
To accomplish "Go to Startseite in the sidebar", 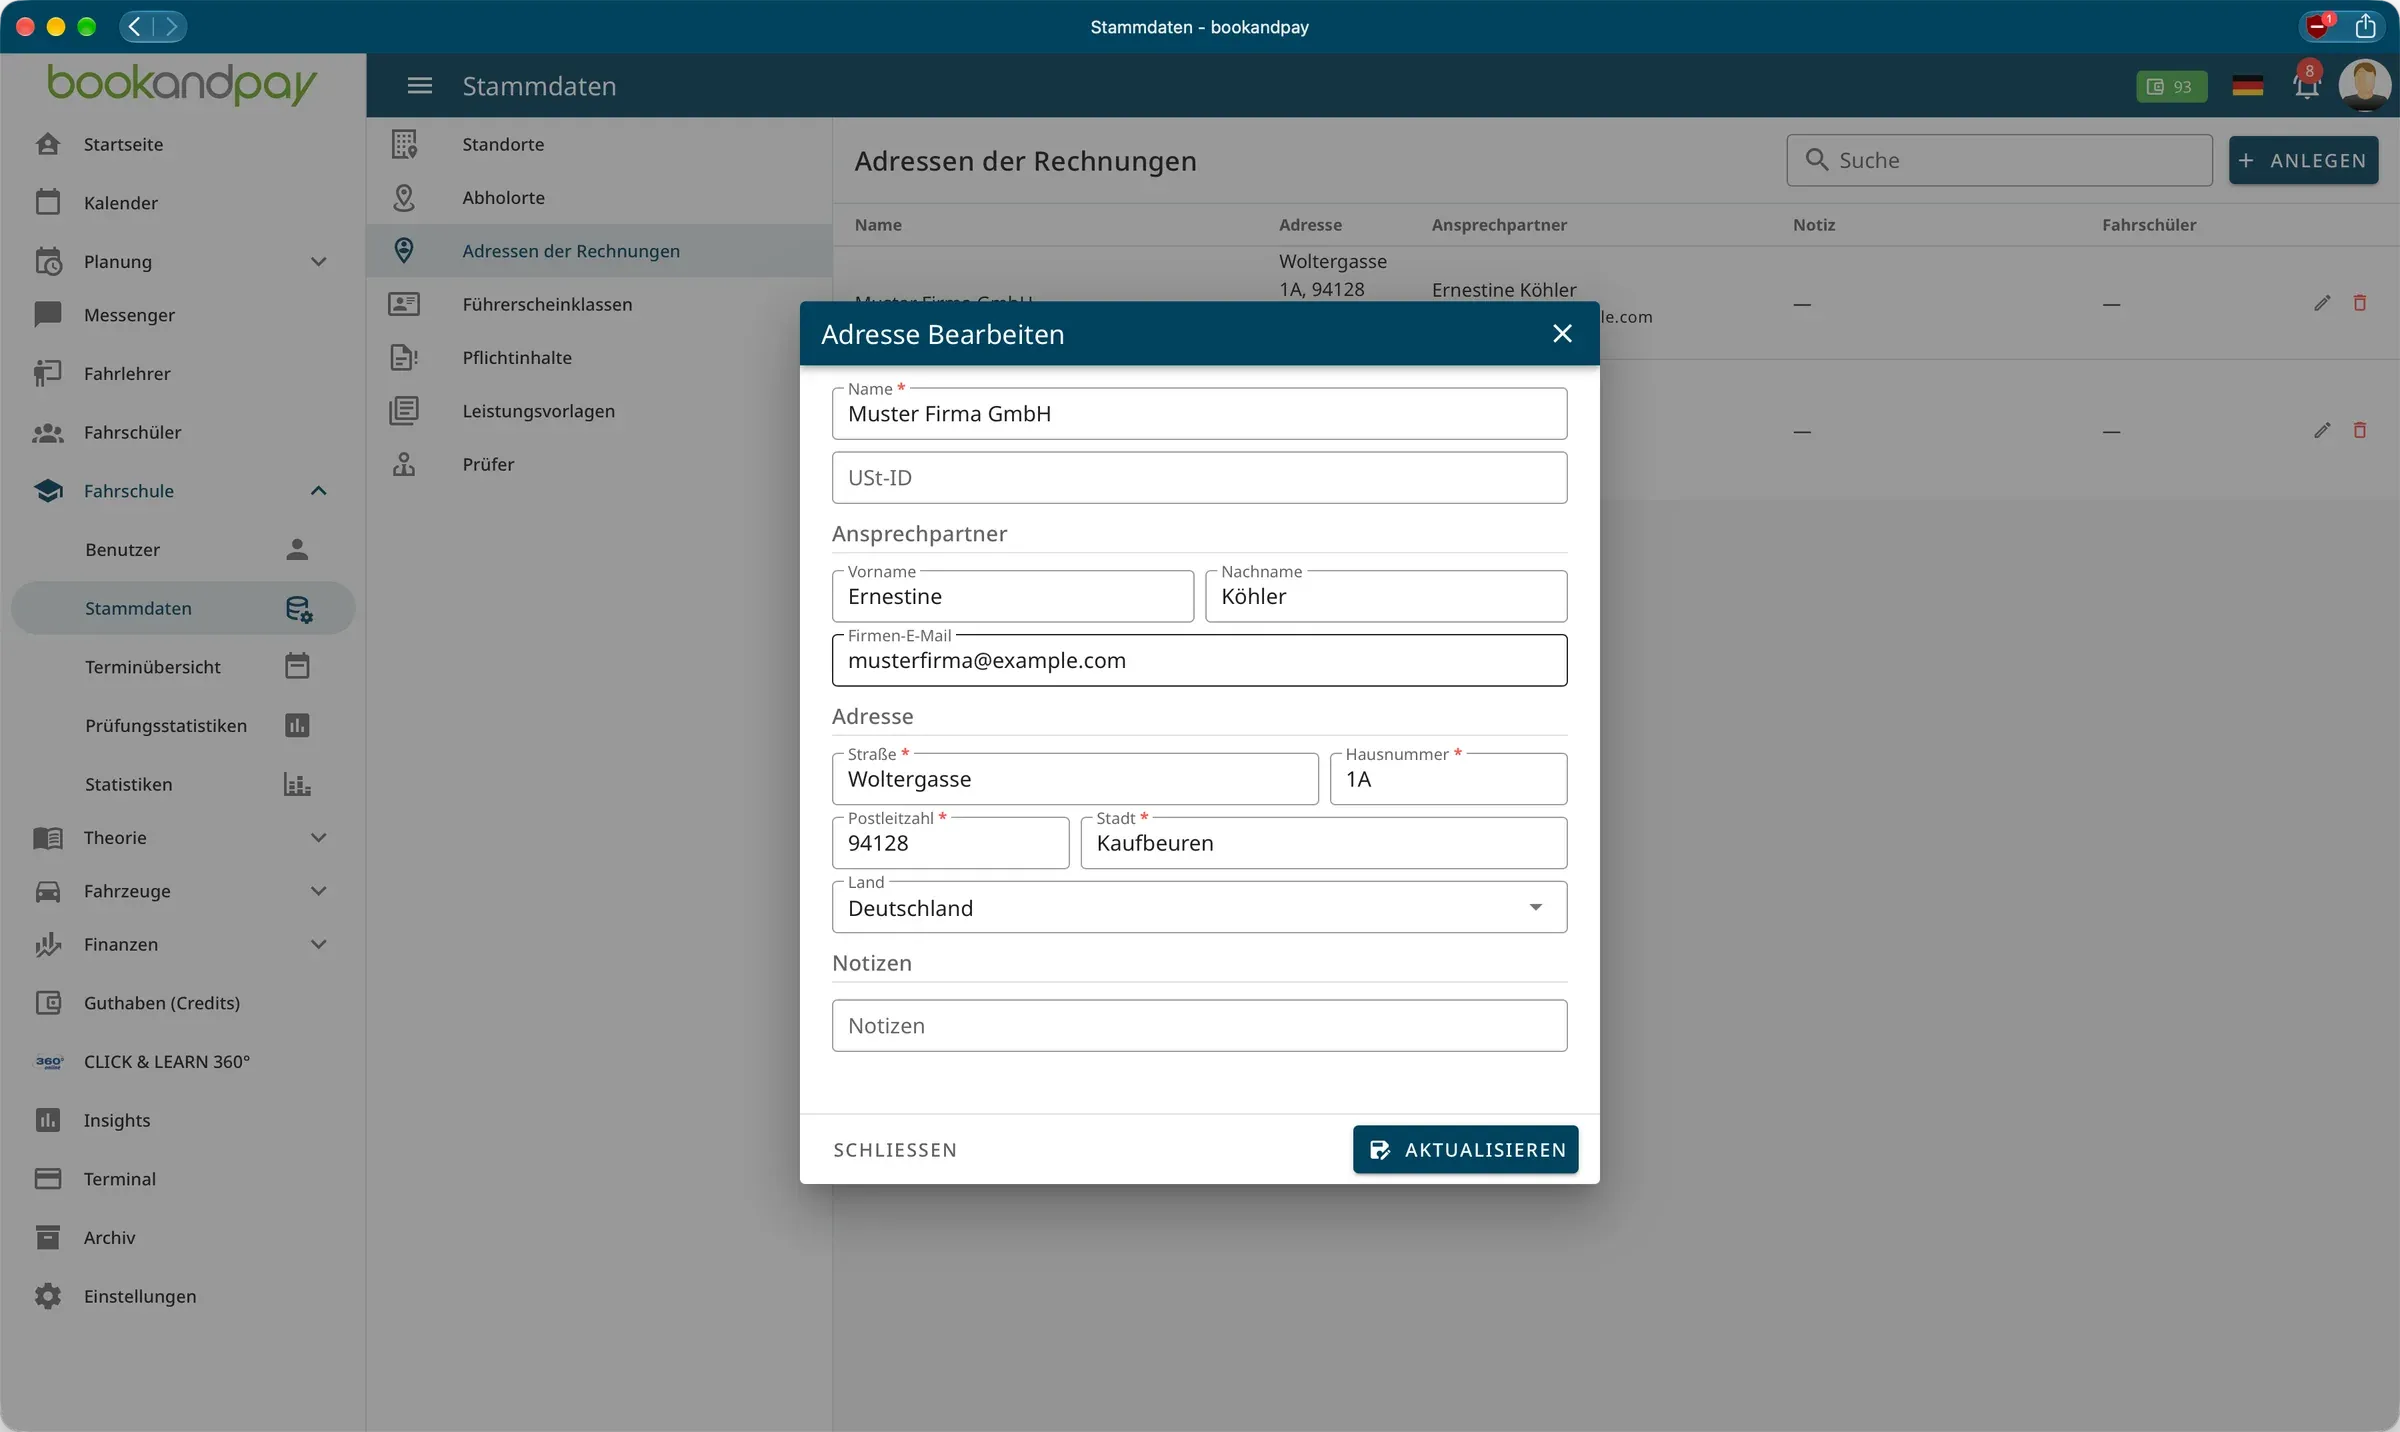I will (183, 144).
